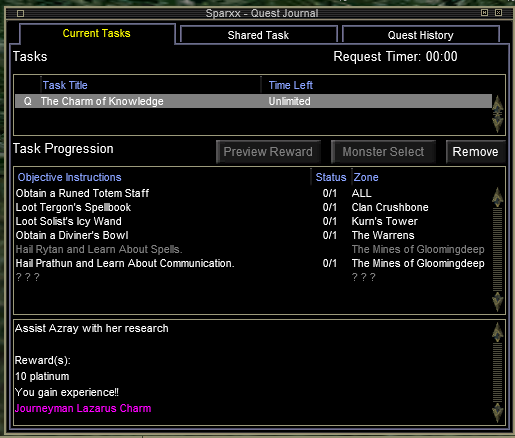This screenshot has height=438, width=515.
Task: Click the task list scroll down arrow
Action: [x=498, y=124]
